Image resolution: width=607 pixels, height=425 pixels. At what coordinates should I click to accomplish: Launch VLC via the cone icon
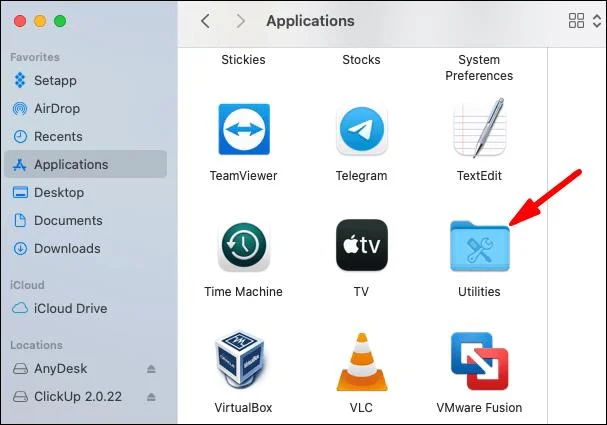click(x=362, y=362)
